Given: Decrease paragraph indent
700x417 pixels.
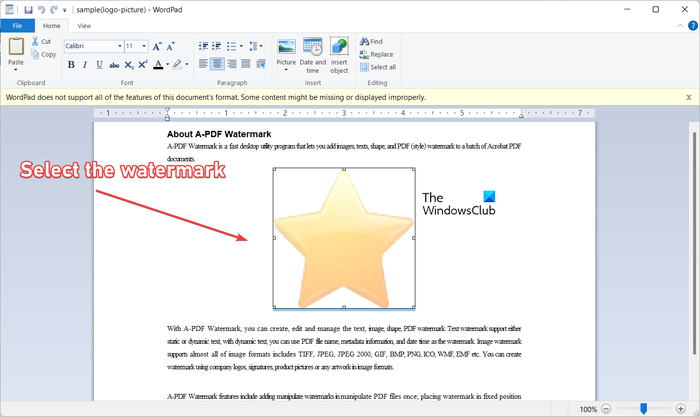Looking at the screenshot, I should [x=203, y=46].
